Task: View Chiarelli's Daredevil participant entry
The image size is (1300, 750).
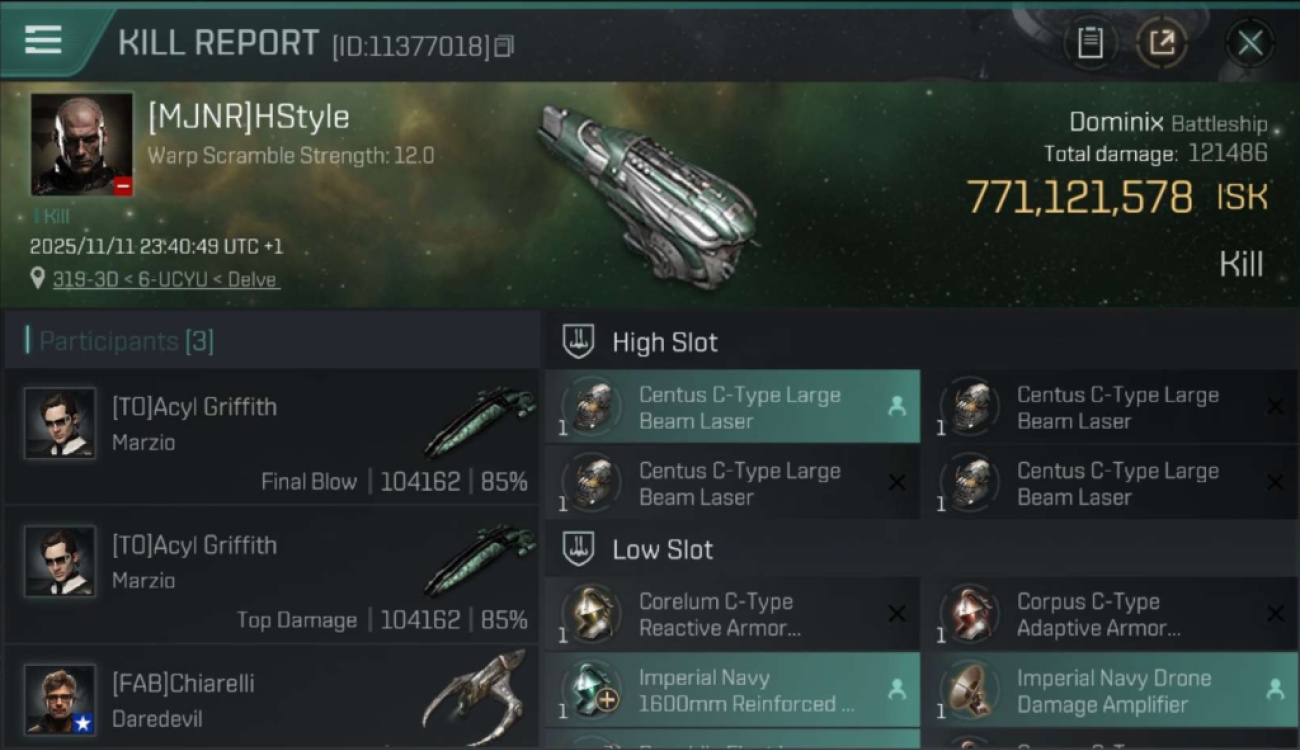Action: pyautogui.click(x=272, y=700)
